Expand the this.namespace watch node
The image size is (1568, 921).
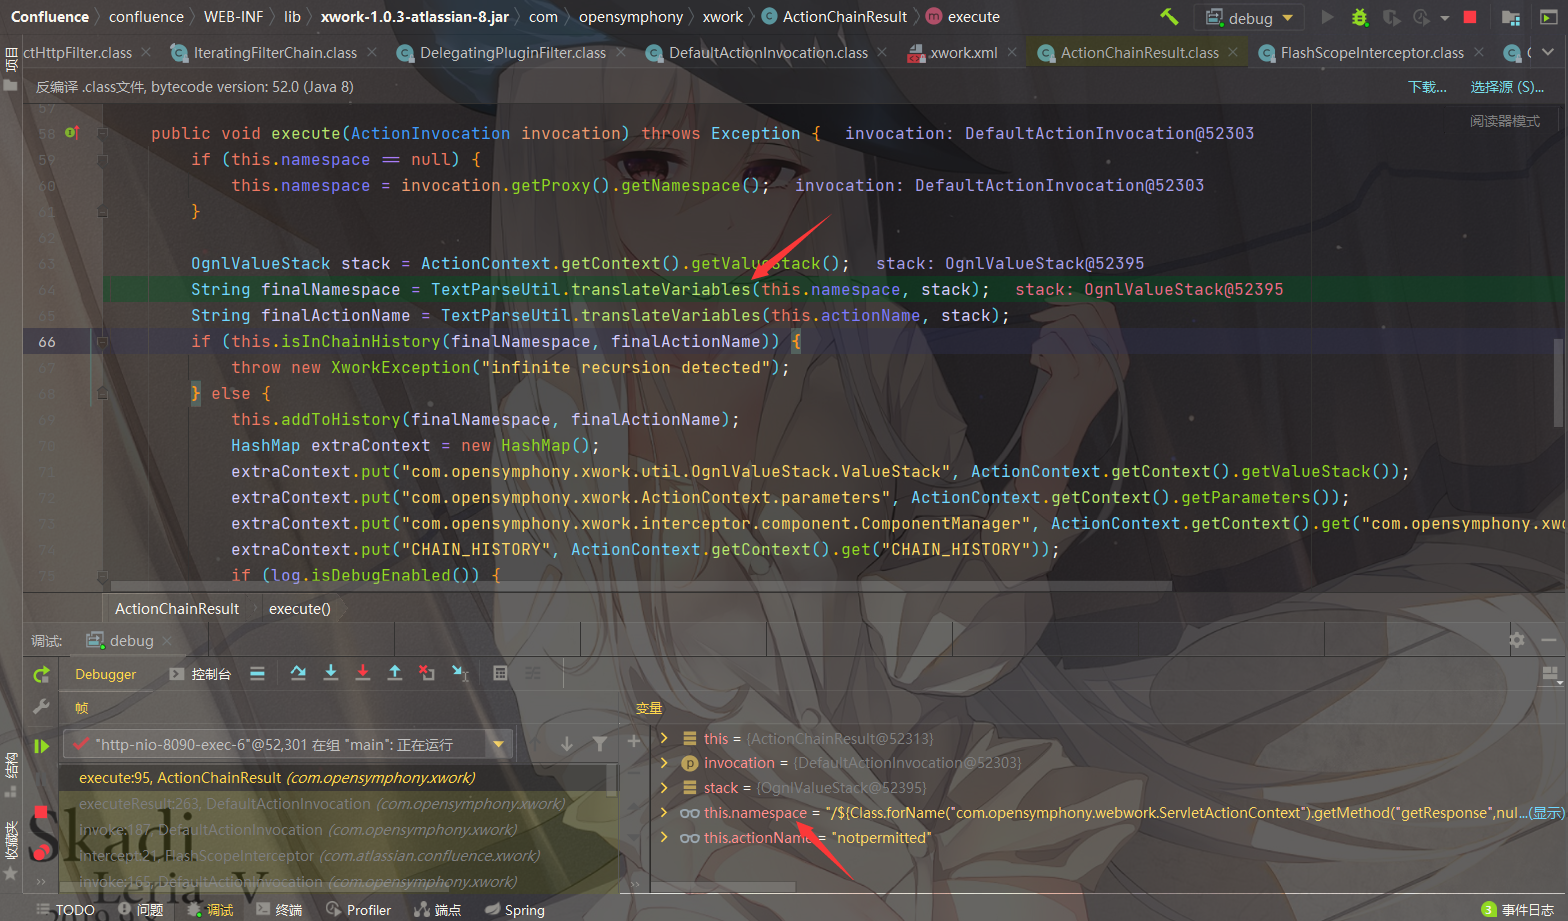[x=664, y=812]
